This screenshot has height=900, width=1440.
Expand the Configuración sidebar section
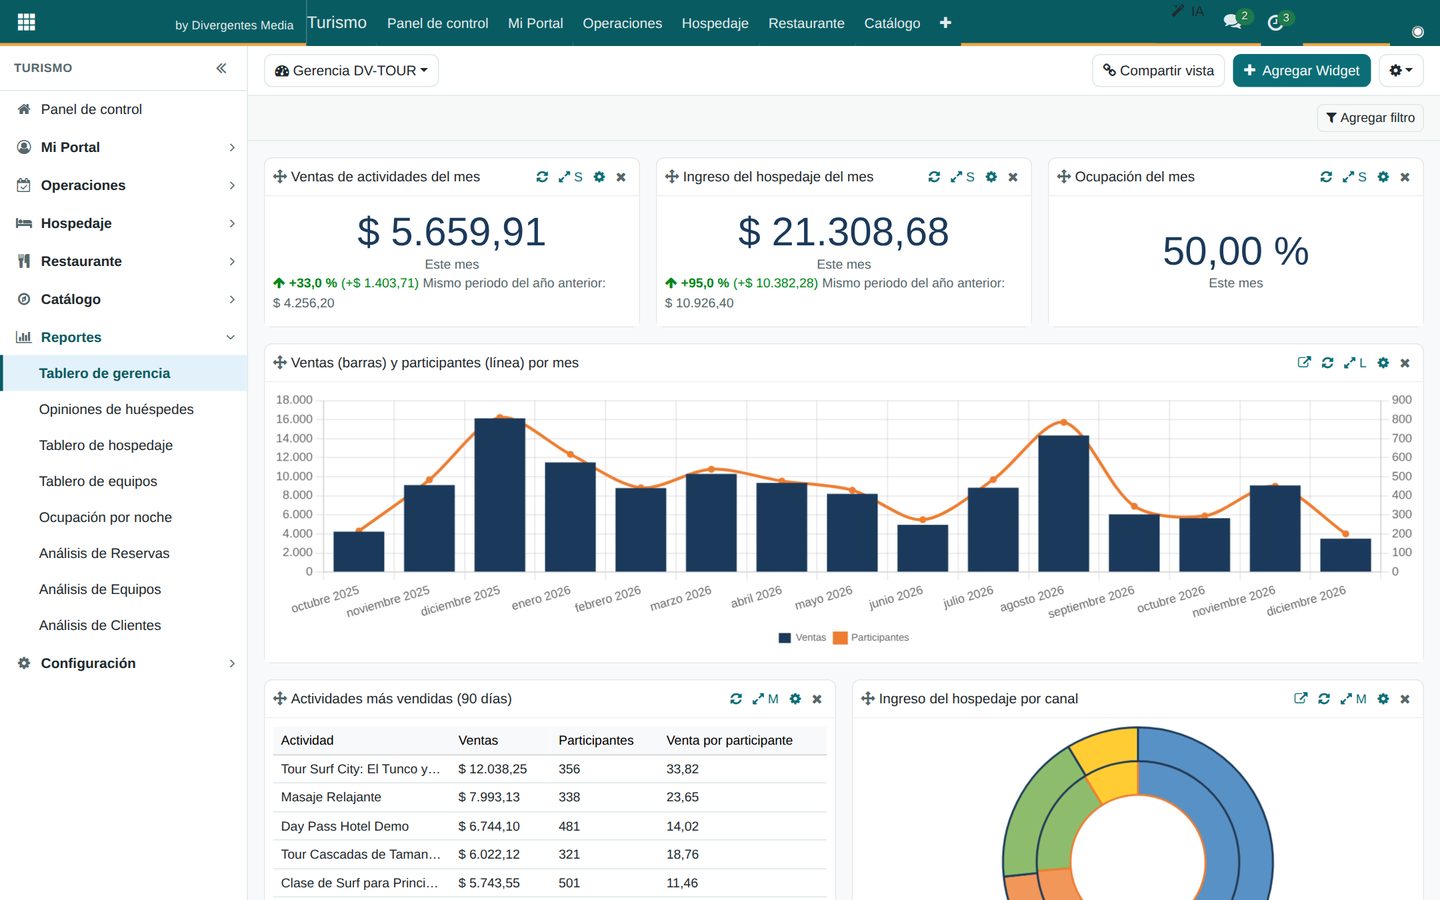point(123,663)
